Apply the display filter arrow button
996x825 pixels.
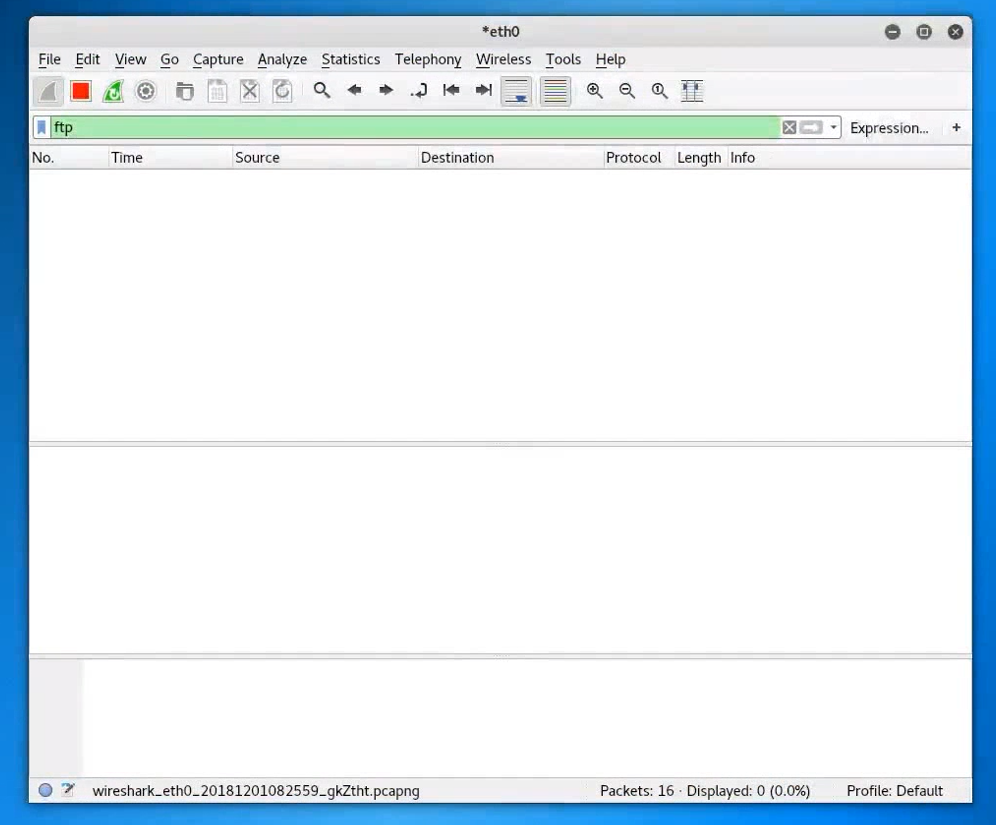pyautogui.click(x=811, y=128)
